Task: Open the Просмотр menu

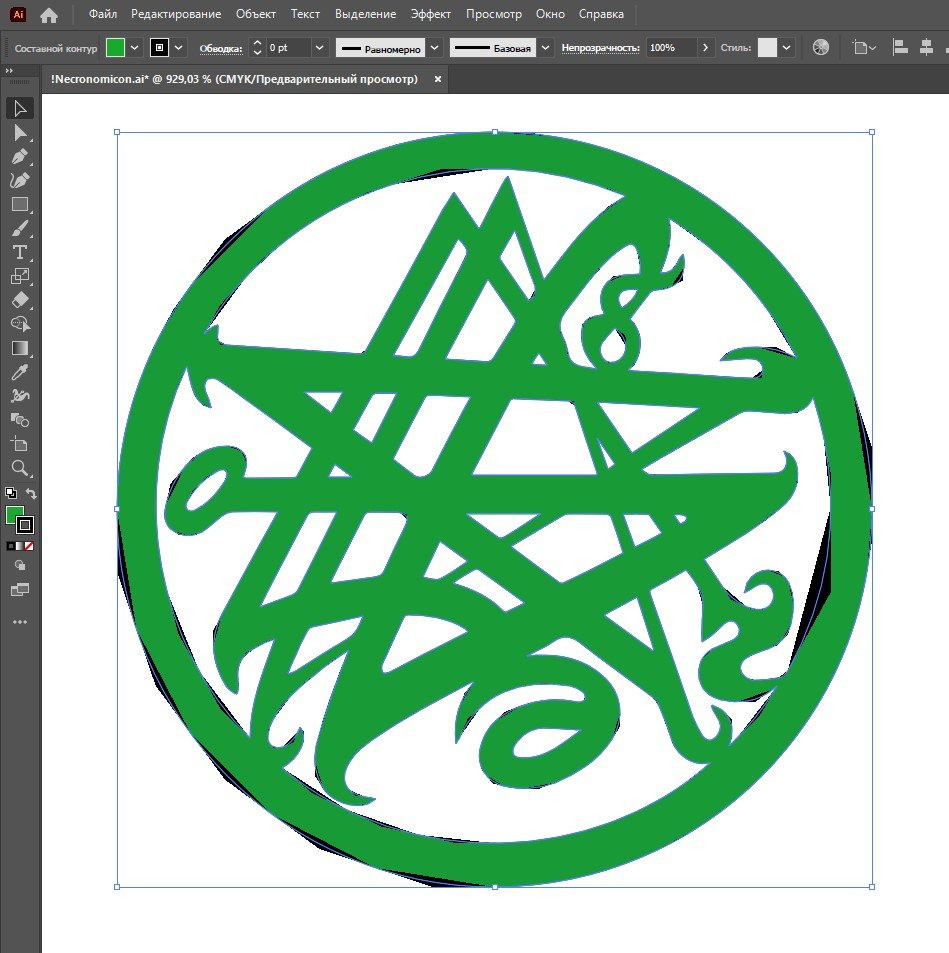Action: click(494, 14)
